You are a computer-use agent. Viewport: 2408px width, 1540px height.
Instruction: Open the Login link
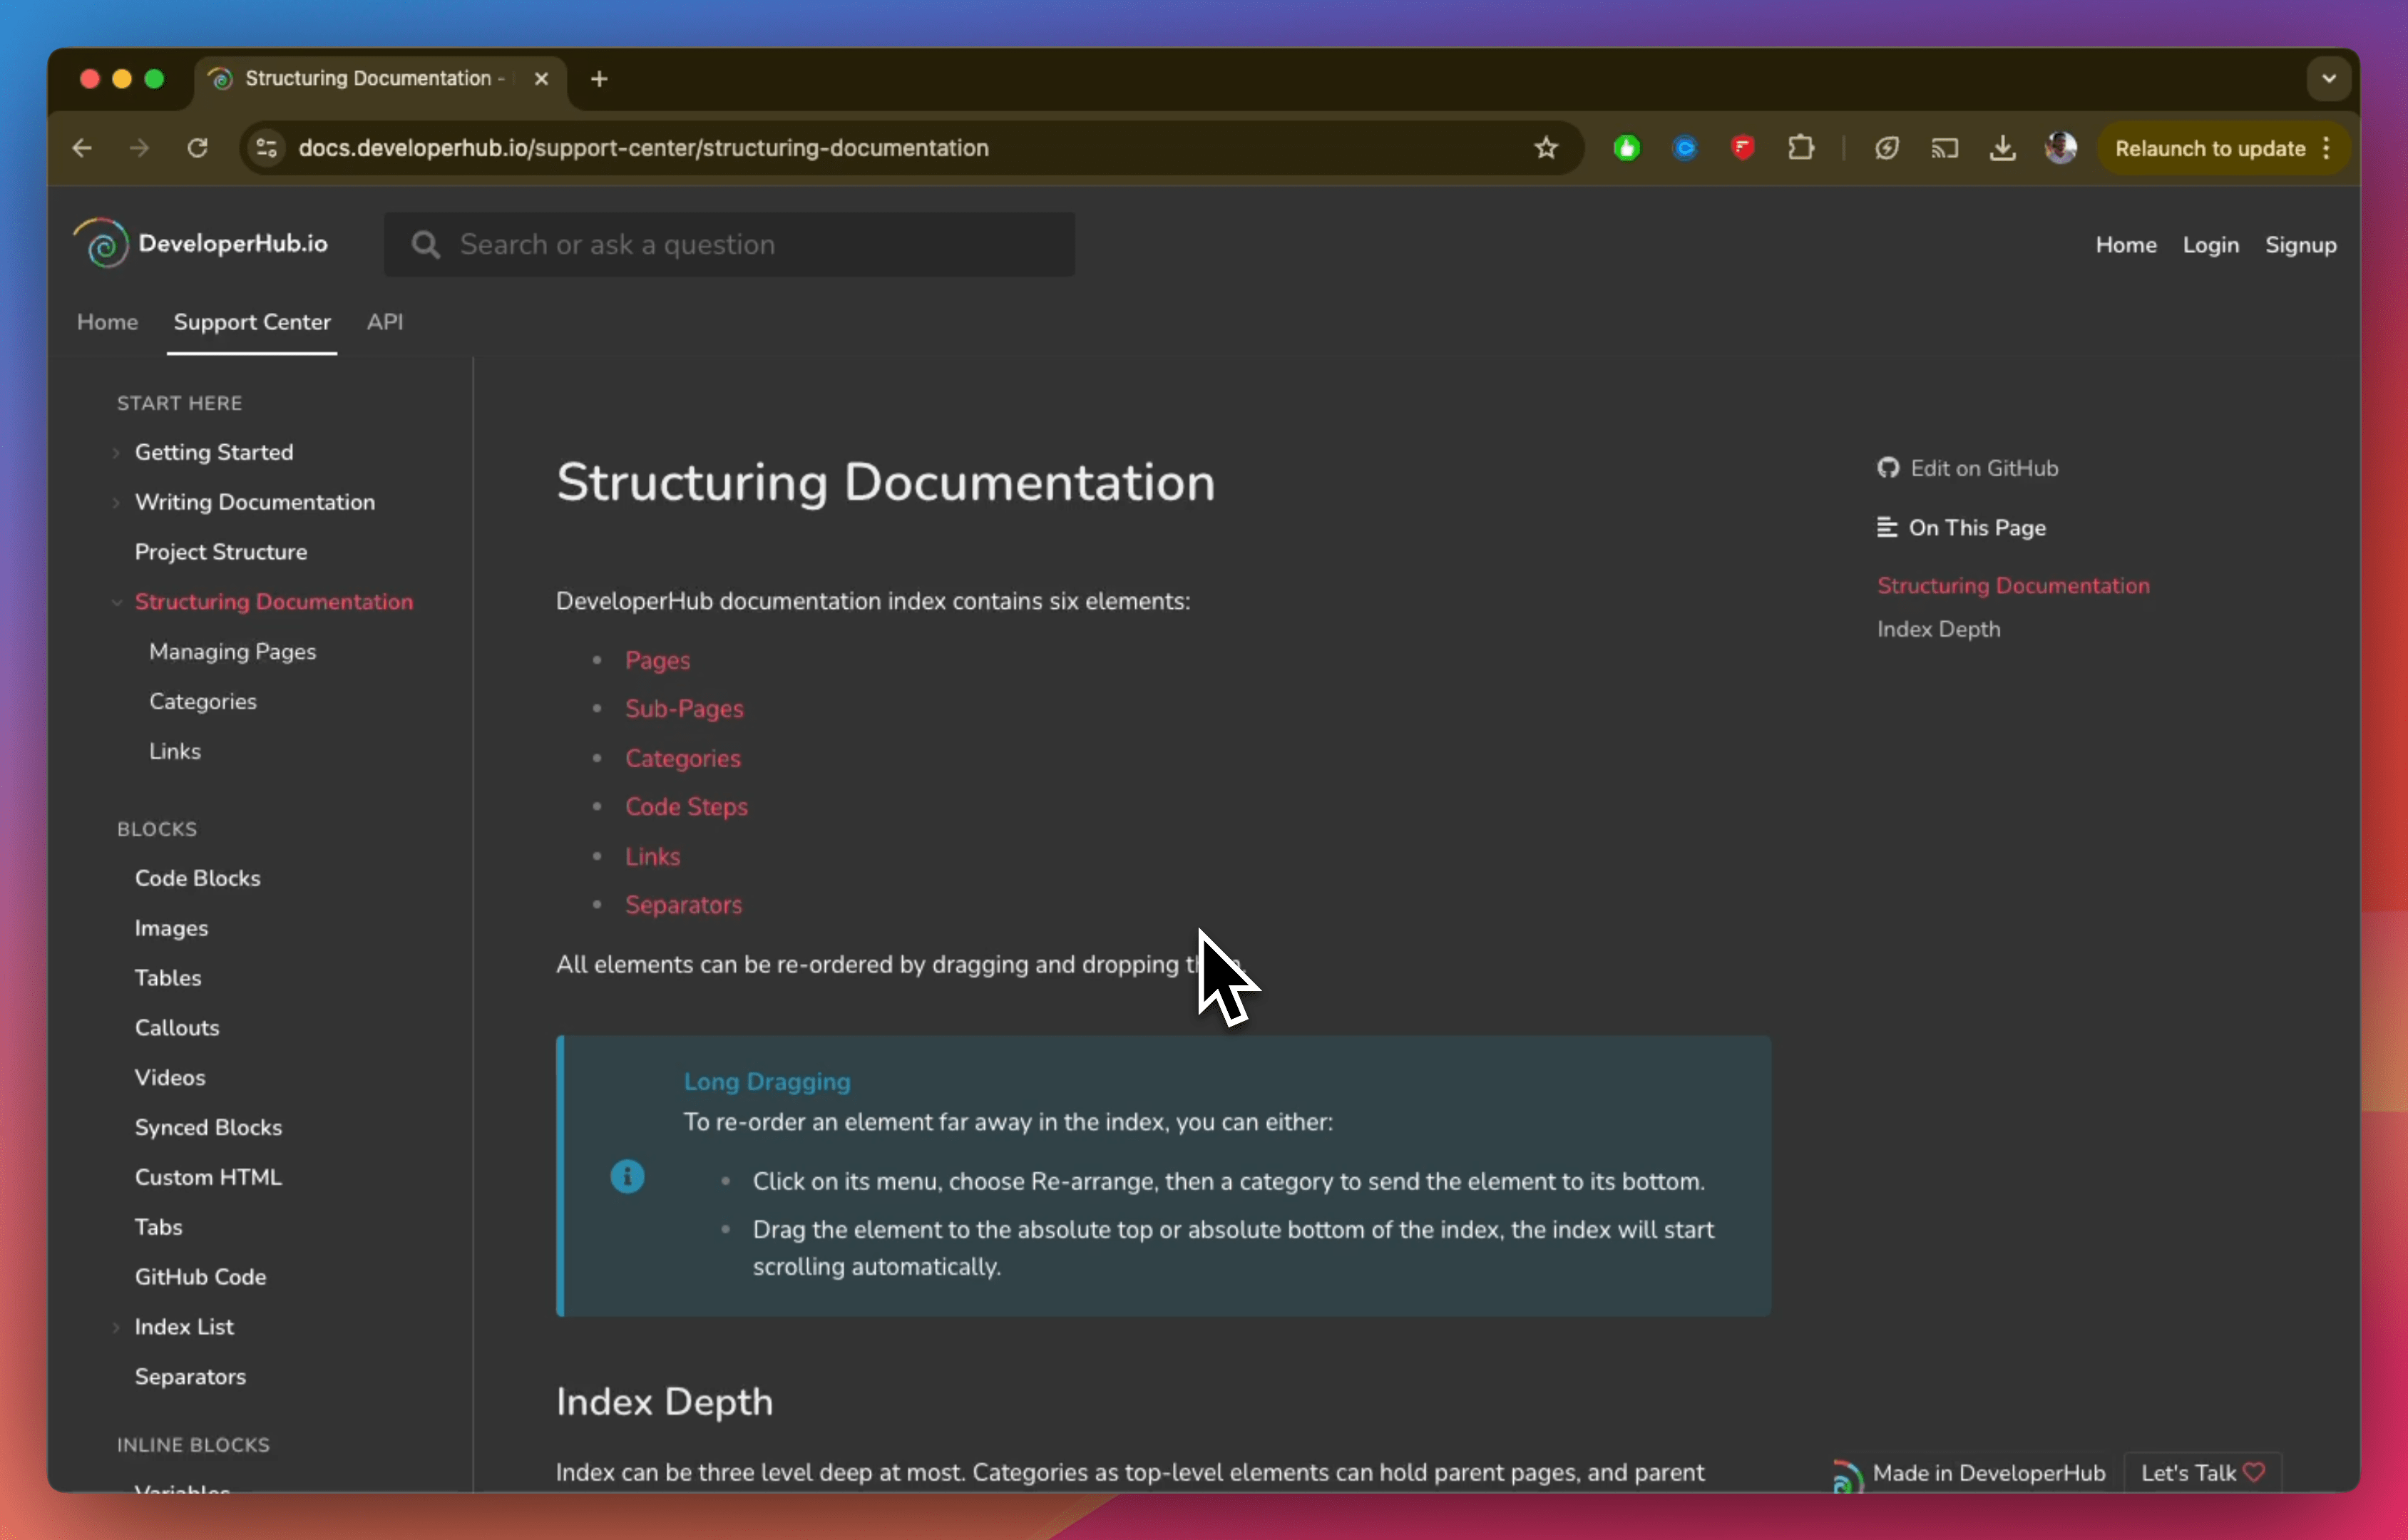tap(2210, 245)
